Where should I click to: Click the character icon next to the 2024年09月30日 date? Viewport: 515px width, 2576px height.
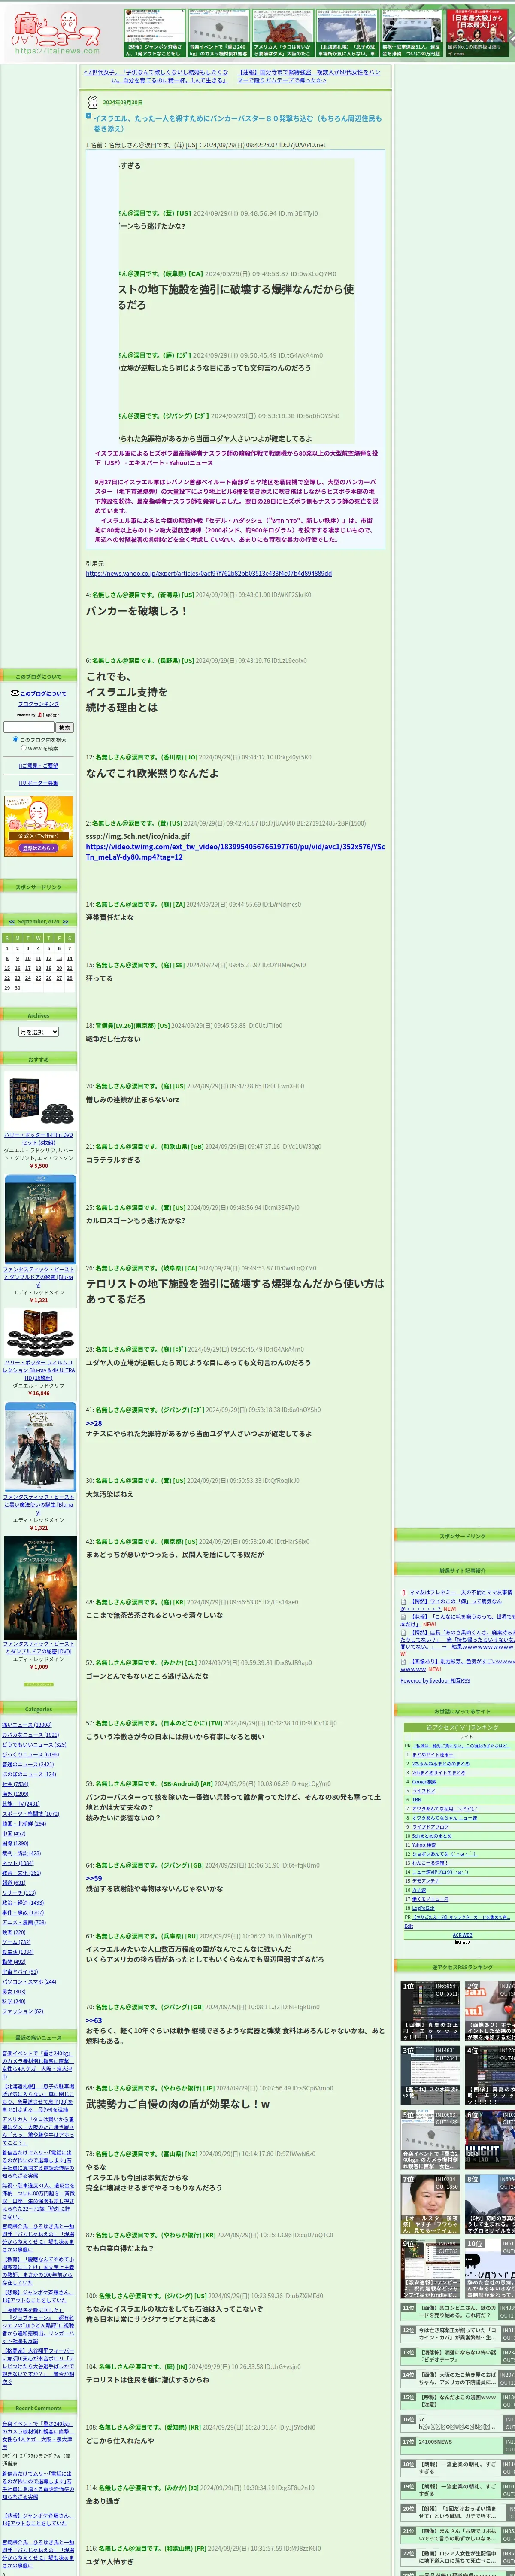click(93, 102)
